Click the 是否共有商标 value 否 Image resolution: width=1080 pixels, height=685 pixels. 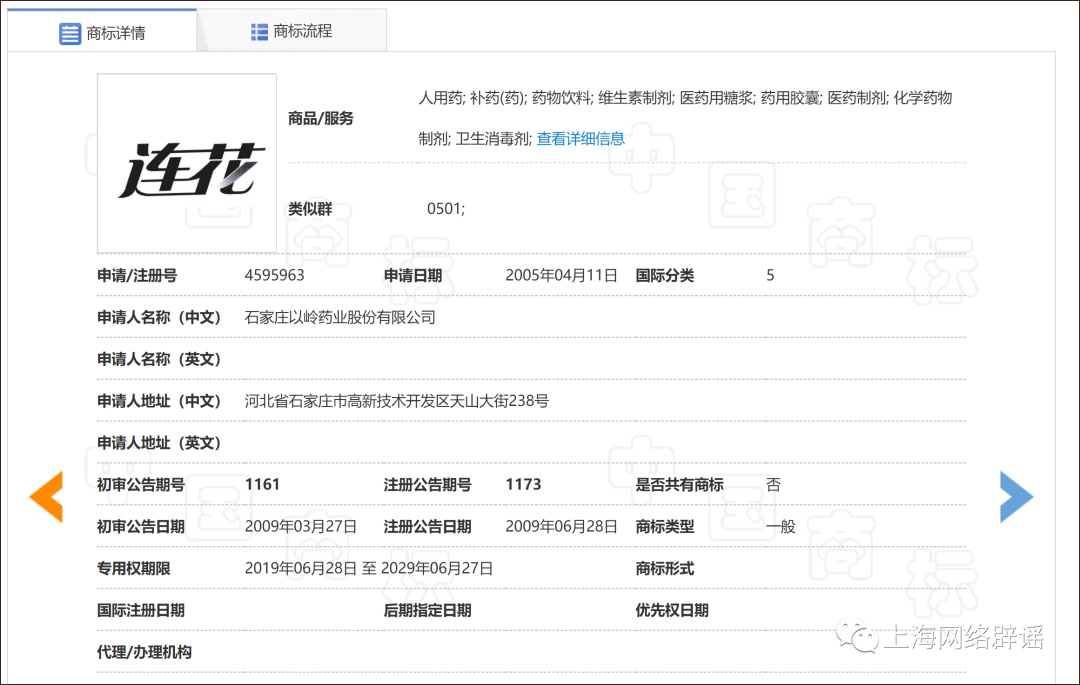click(773, 484)
